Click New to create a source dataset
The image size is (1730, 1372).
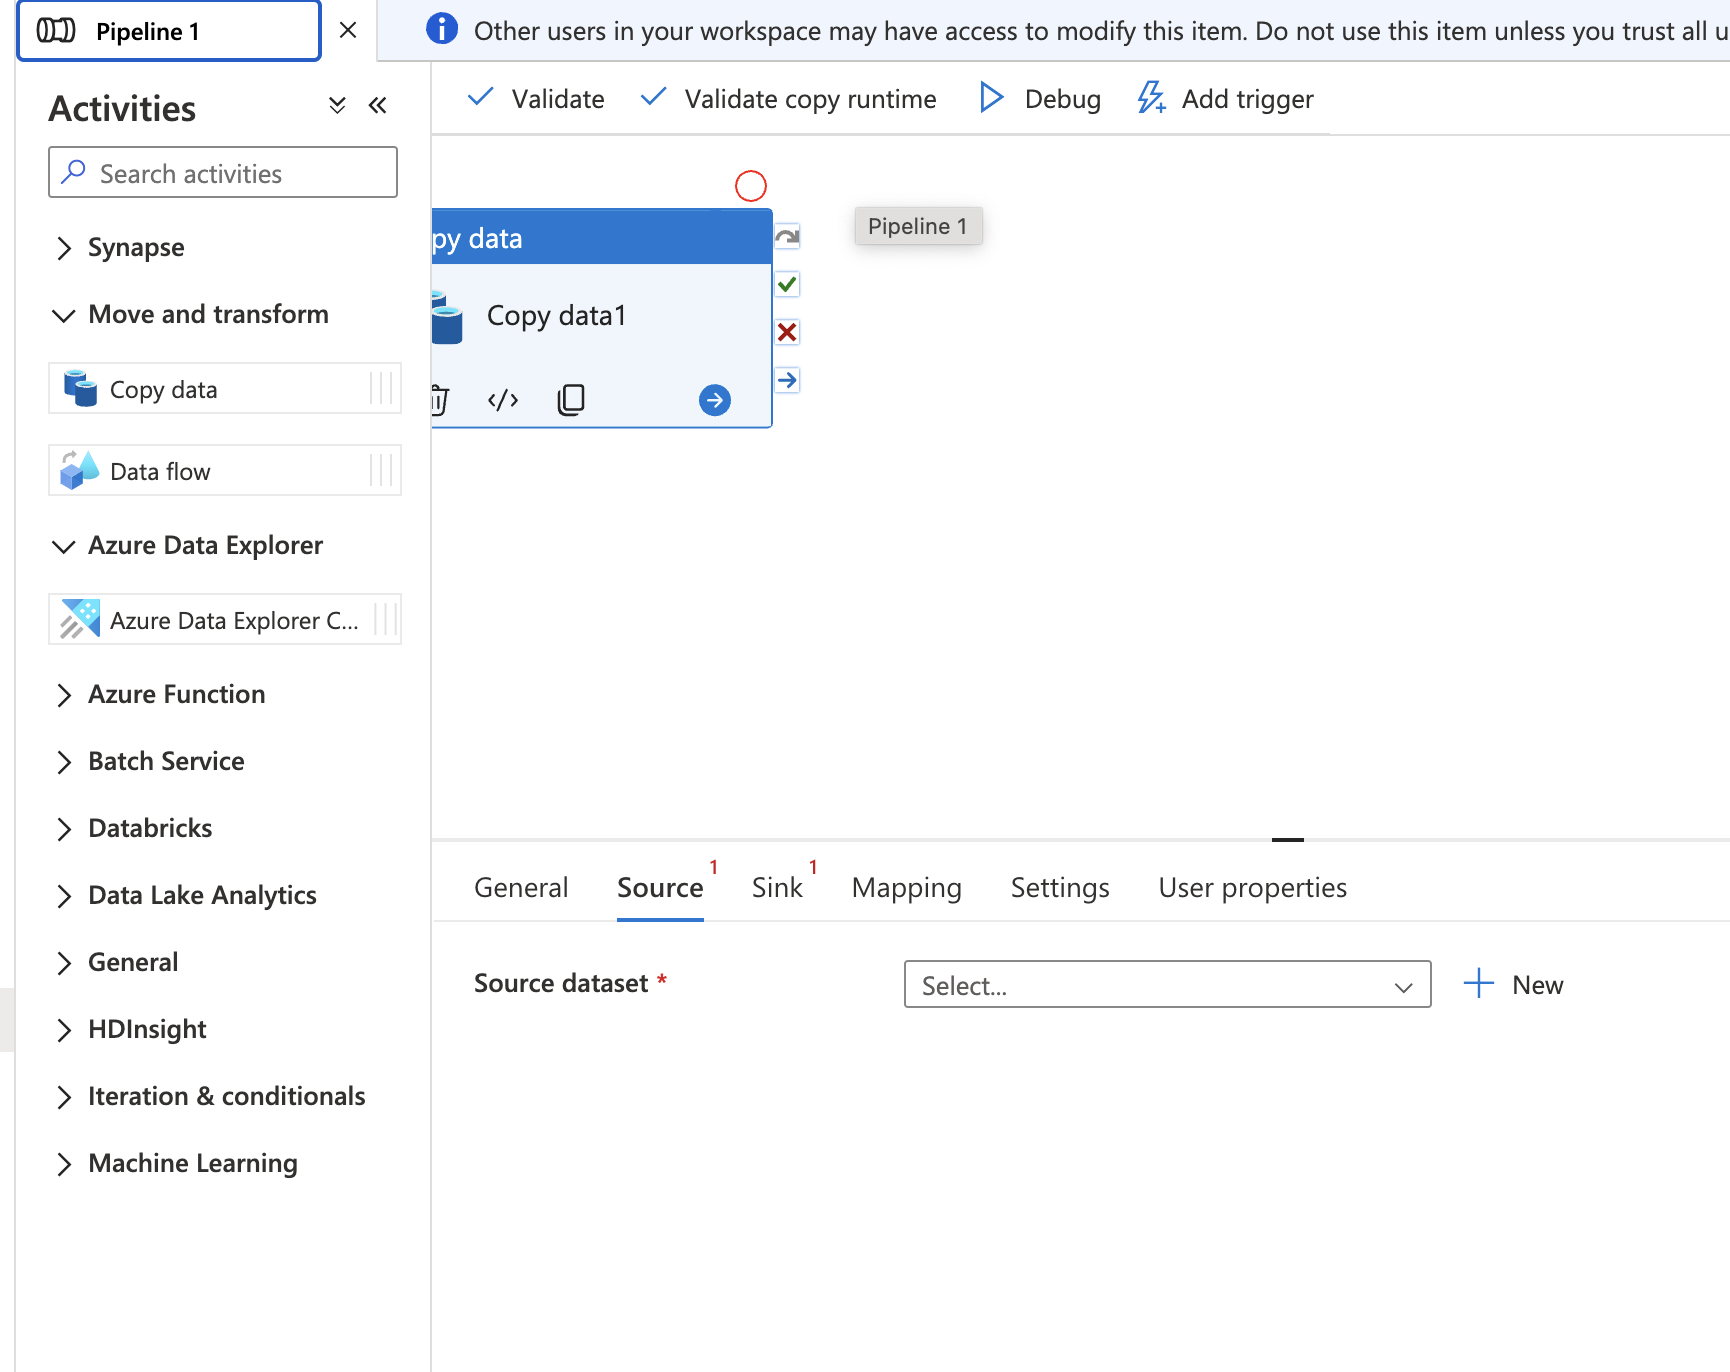(1514, 985)
